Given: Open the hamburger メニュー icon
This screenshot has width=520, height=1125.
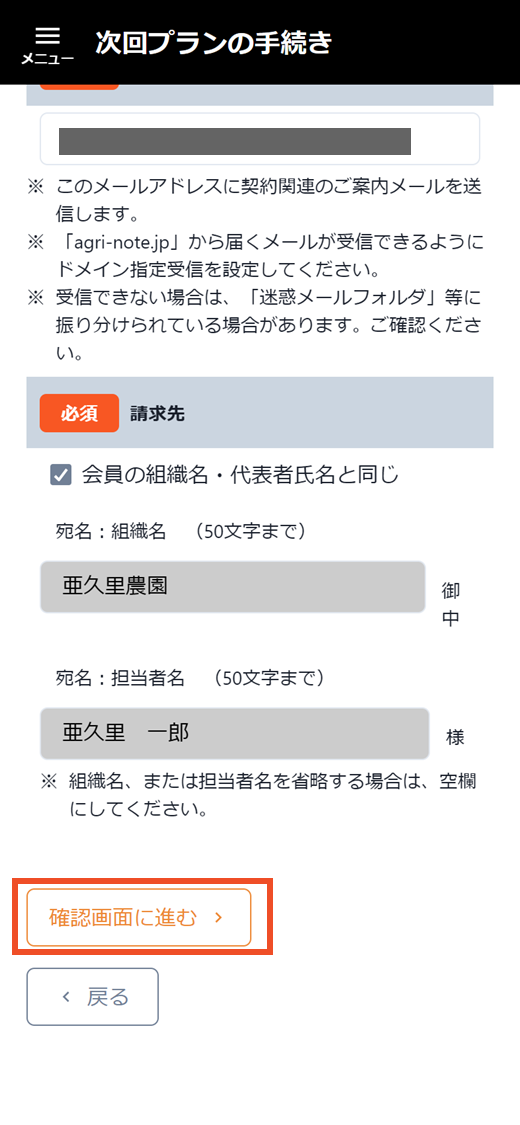Looking at the screenshot, I should (x=47, y=36).
